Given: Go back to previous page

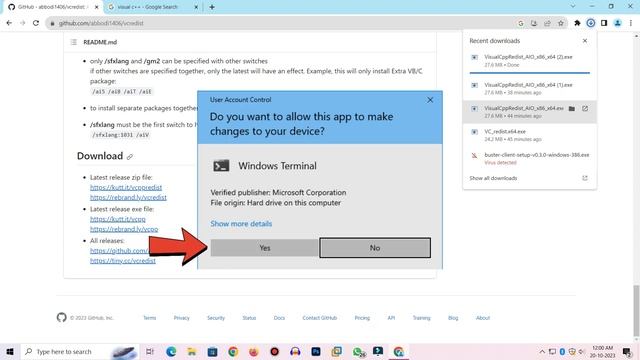Looking at the screenshot, I should tap(9, 23).
